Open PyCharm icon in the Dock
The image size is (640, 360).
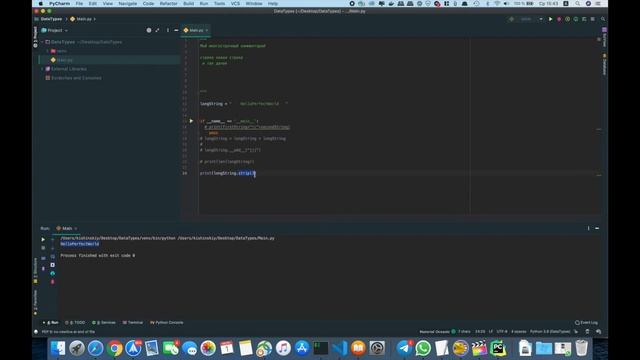coord(498,348)
